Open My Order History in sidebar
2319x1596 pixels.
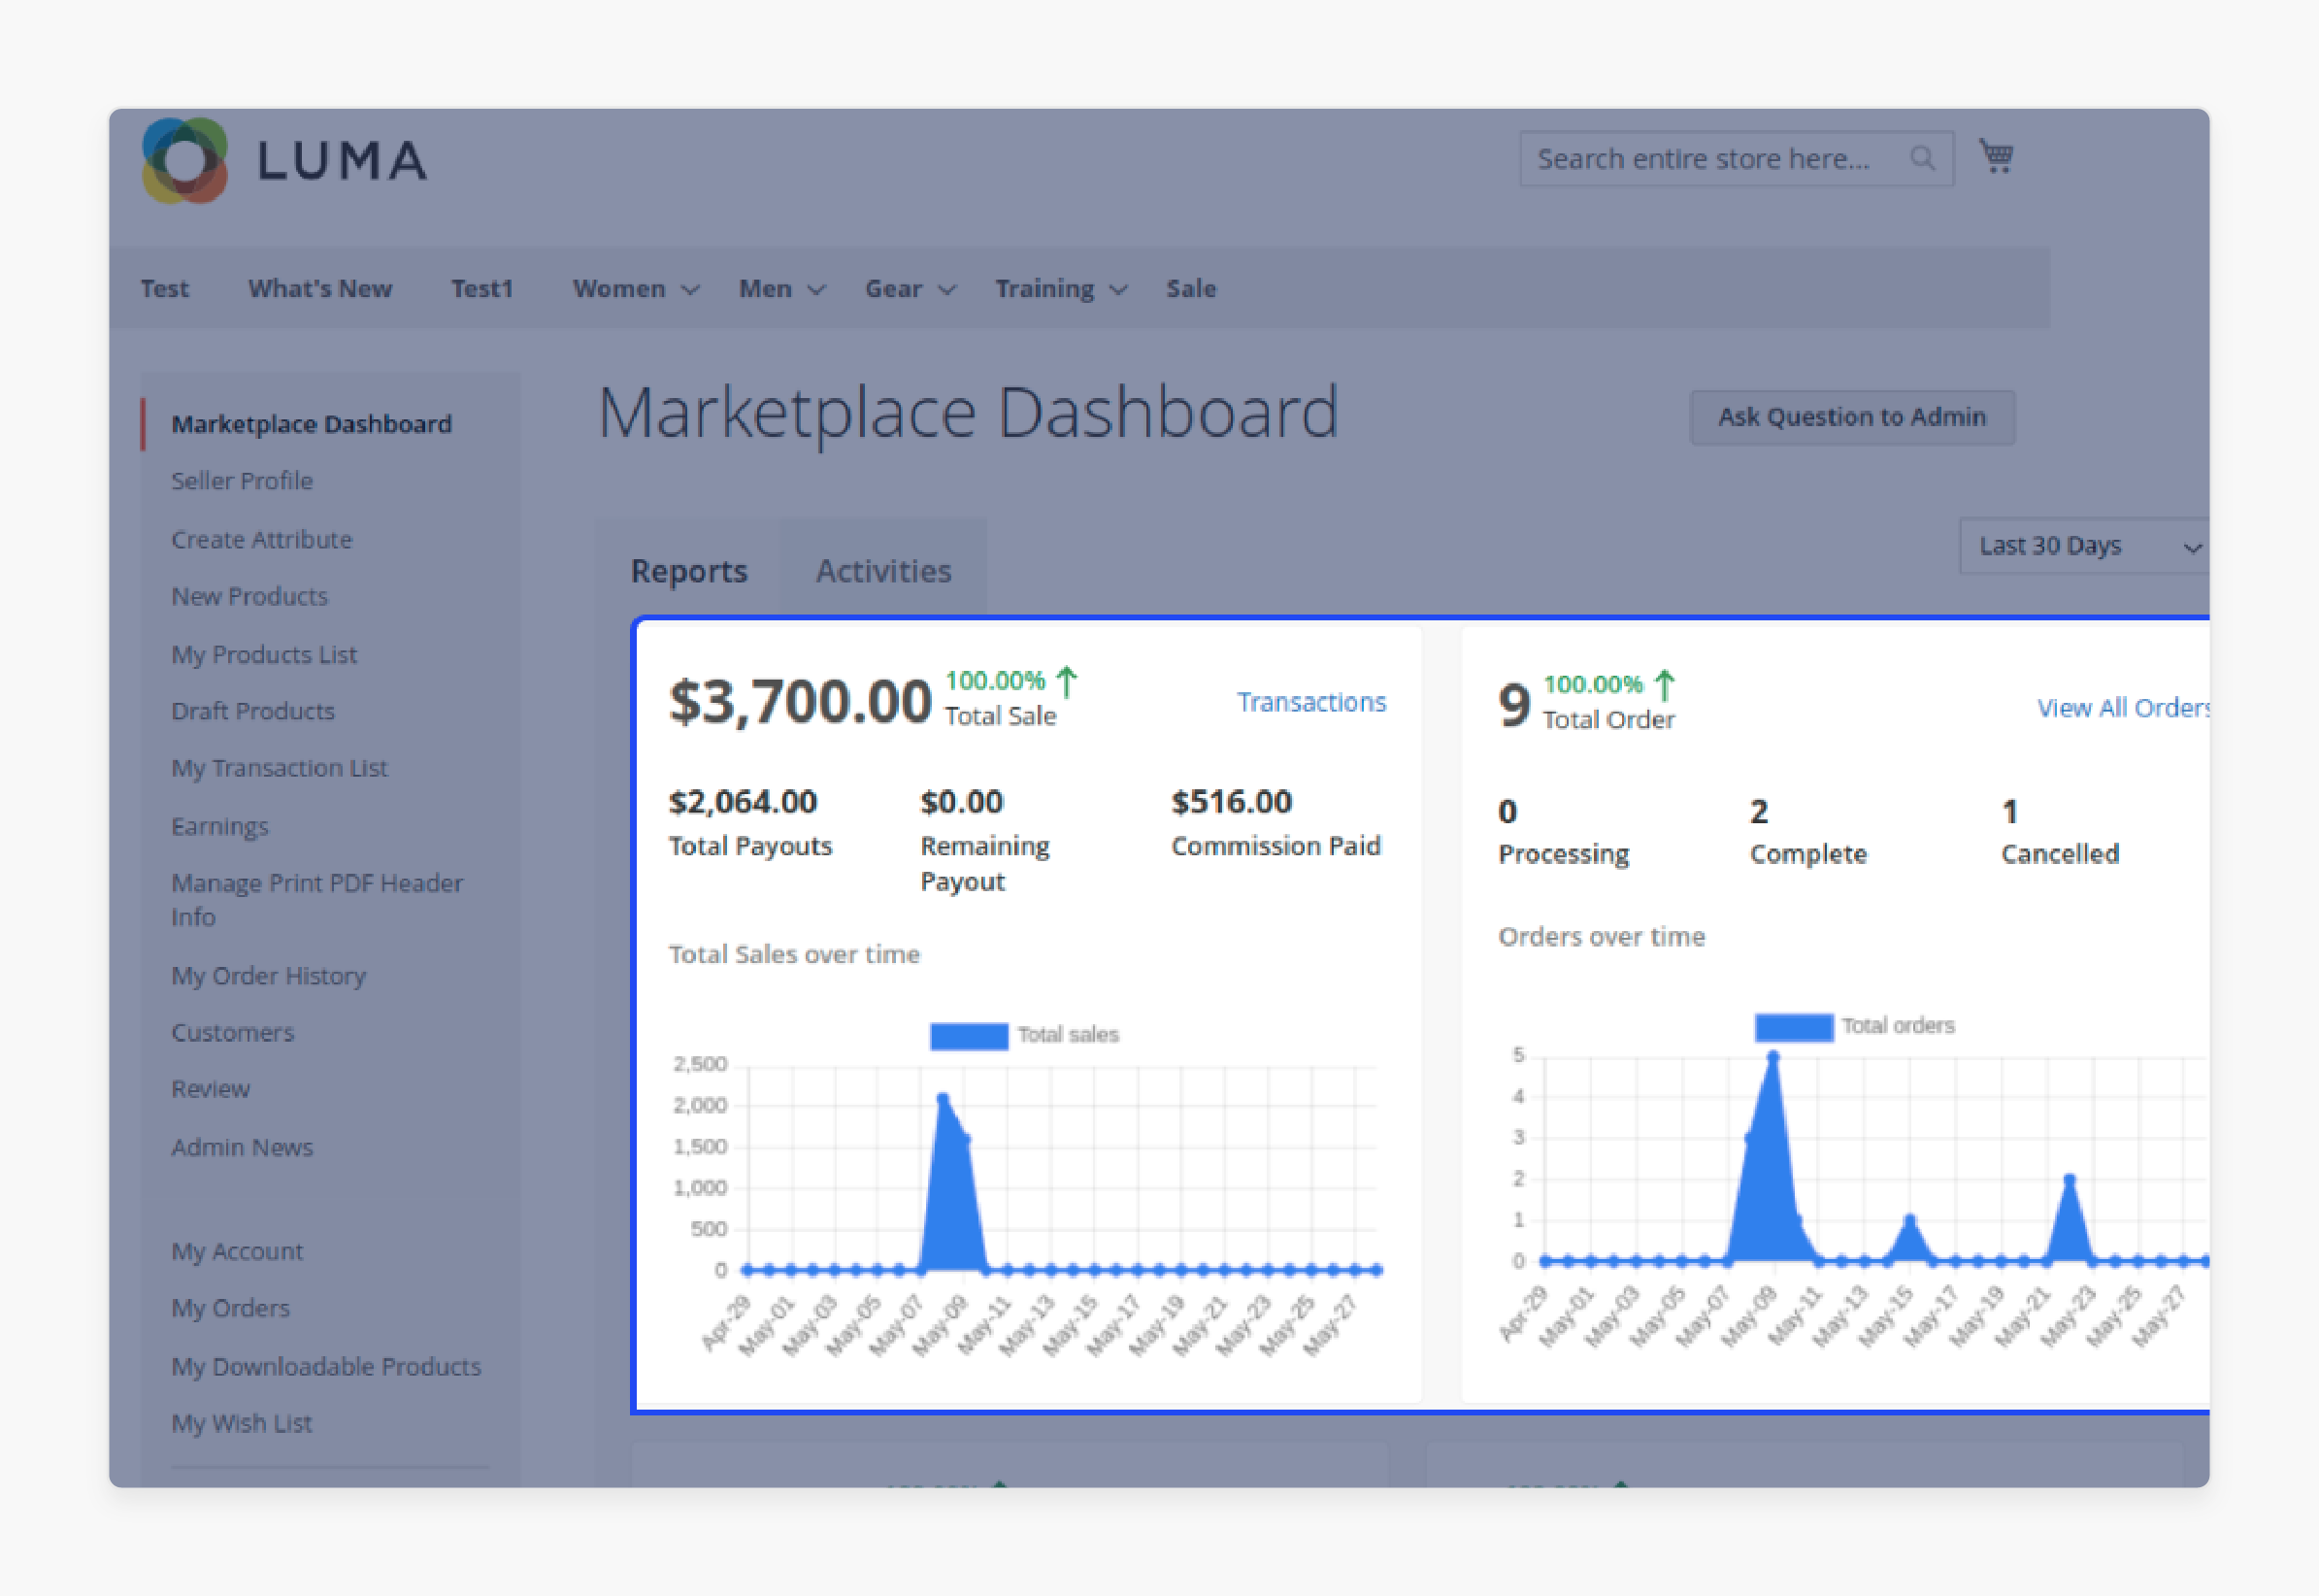pos(268,975)
